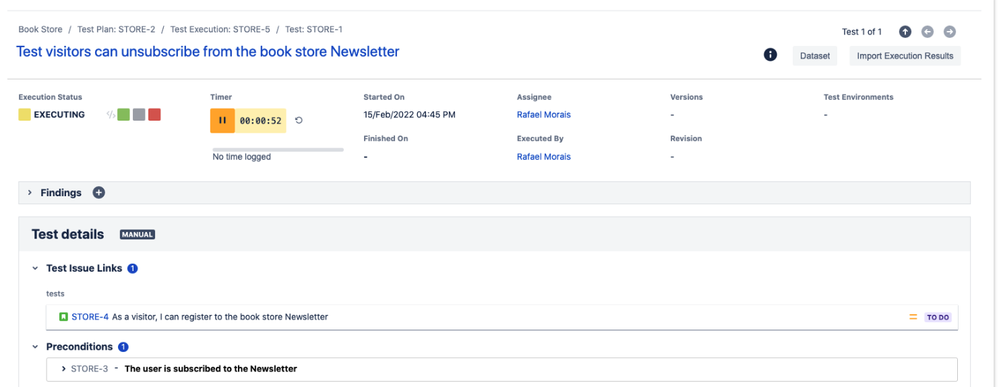Click the Test 1 of 1 counter
Viewport: 999px width, 387px height.
tap(862, 31)
